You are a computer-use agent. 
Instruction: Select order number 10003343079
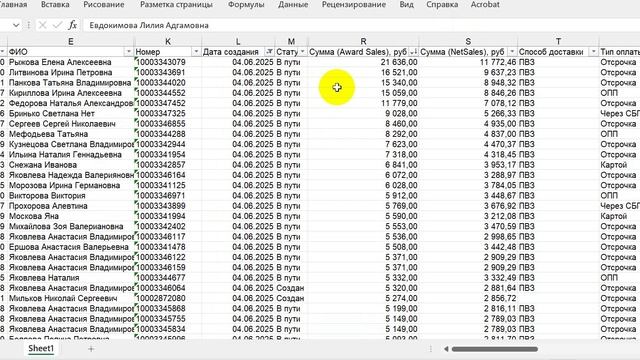168,62
